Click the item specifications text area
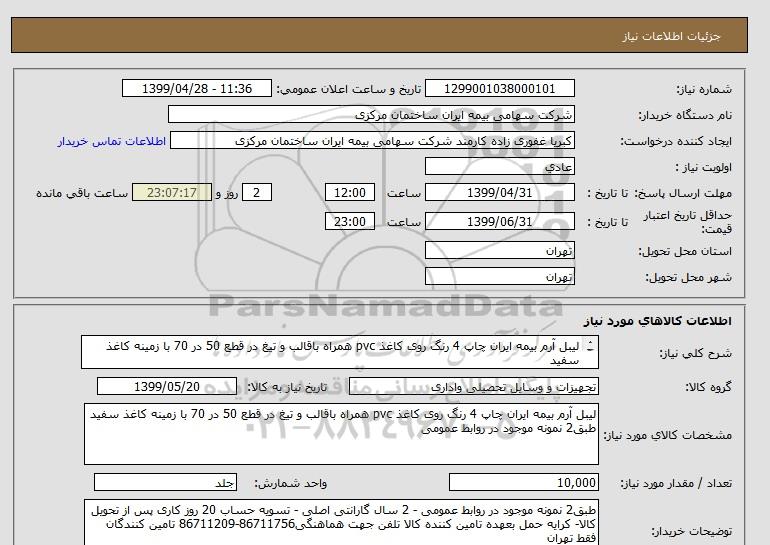 coord(341,434)
